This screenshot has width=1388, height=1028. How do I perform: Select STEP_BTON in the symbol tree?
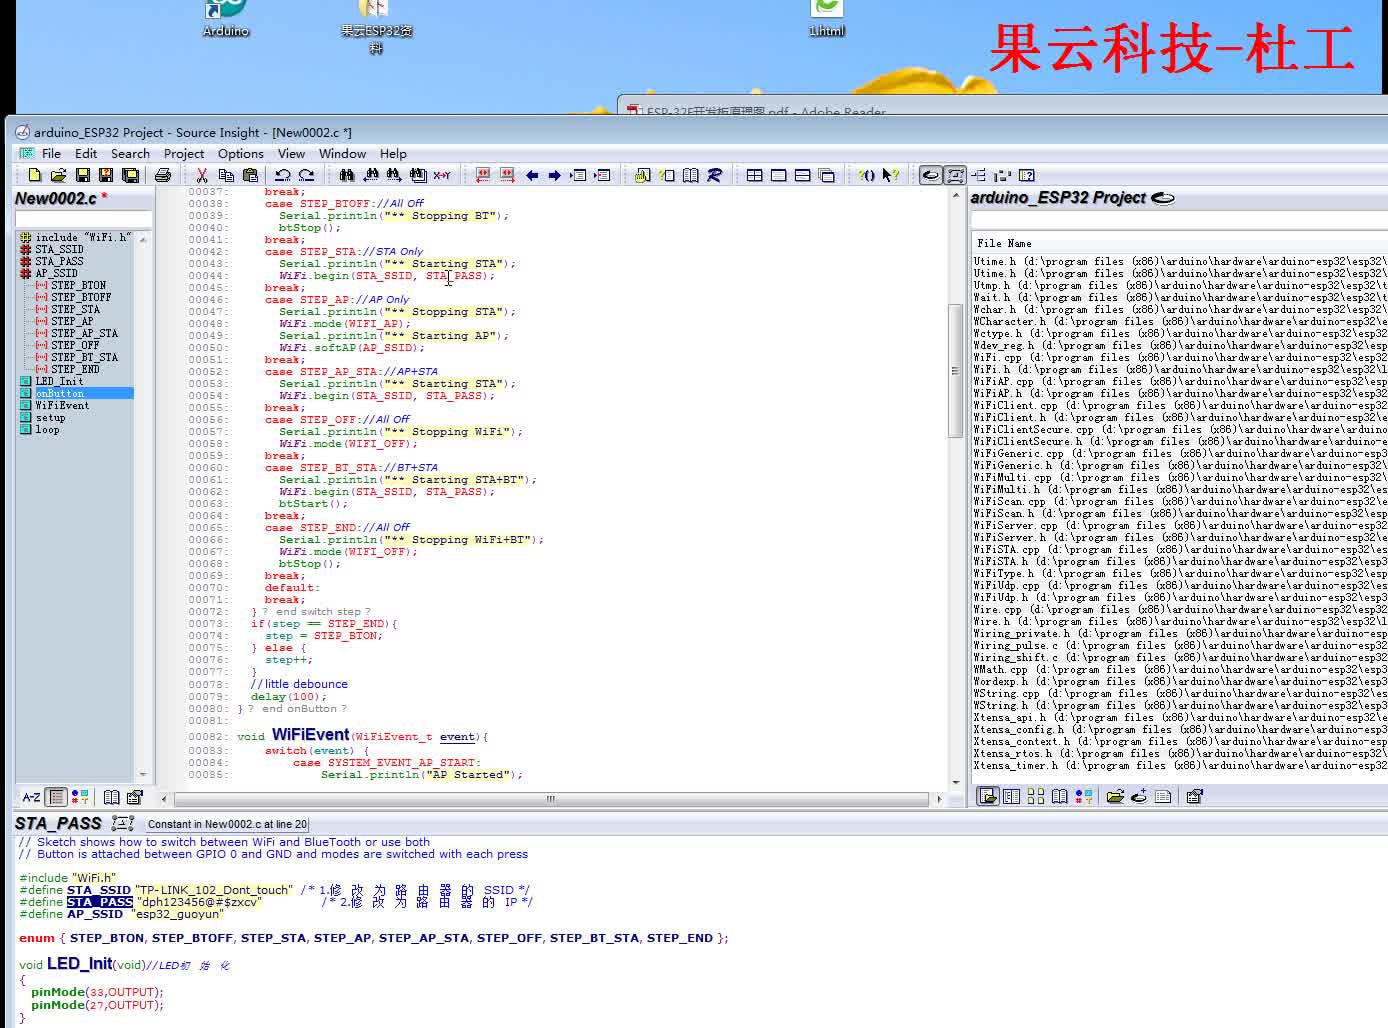[78, 285]
